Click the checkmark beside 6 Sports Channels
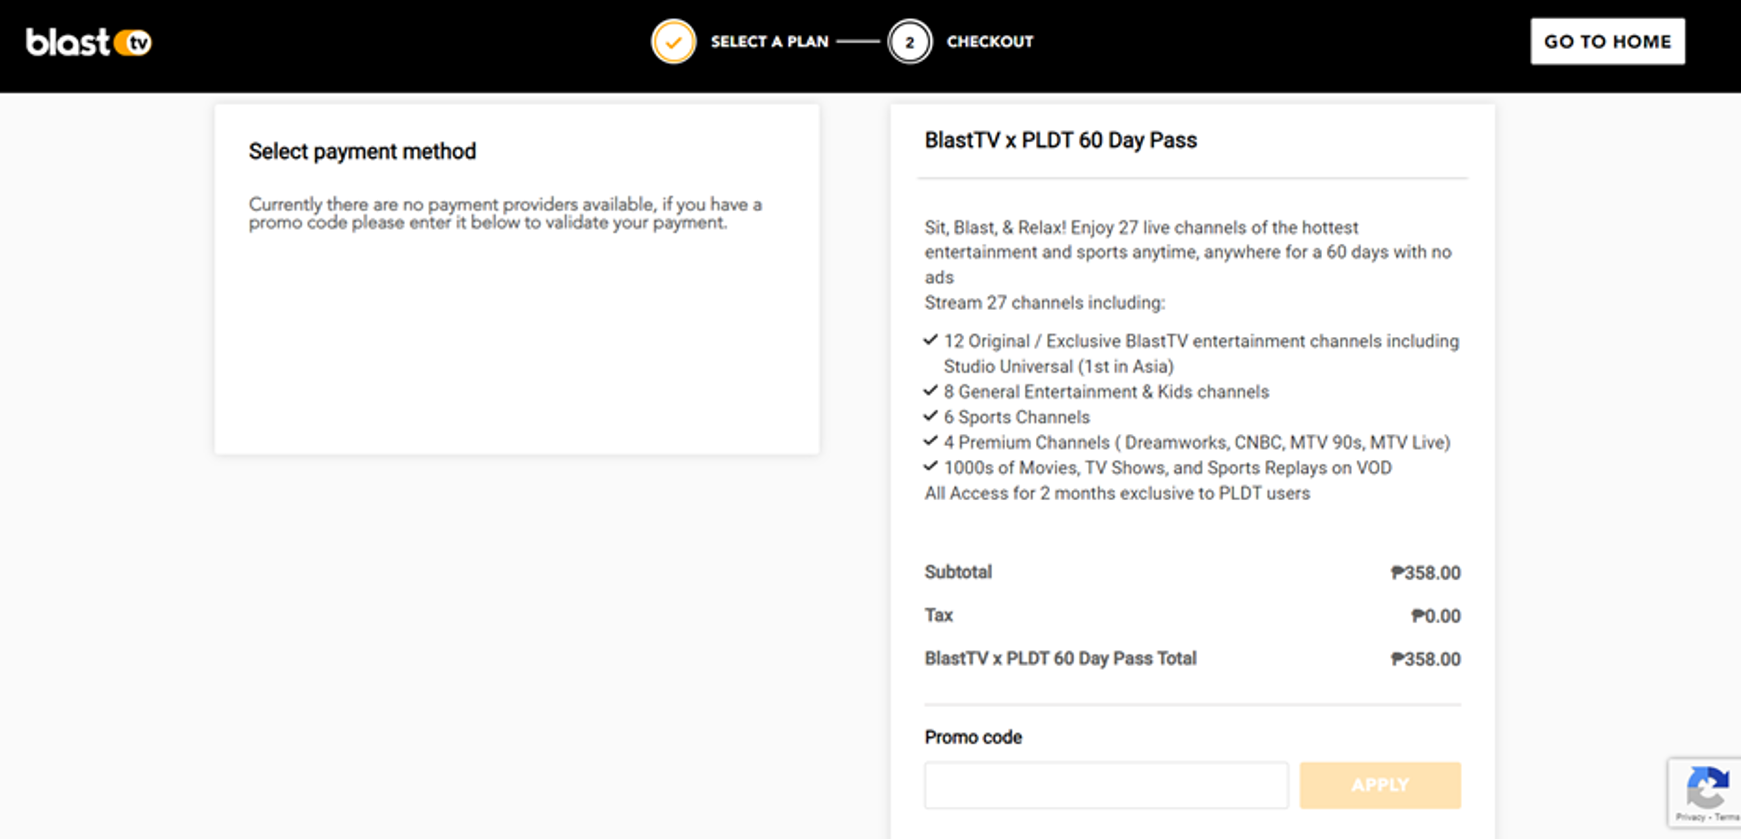This screenshot has width=1741, height=839. [x=931, y=415]
